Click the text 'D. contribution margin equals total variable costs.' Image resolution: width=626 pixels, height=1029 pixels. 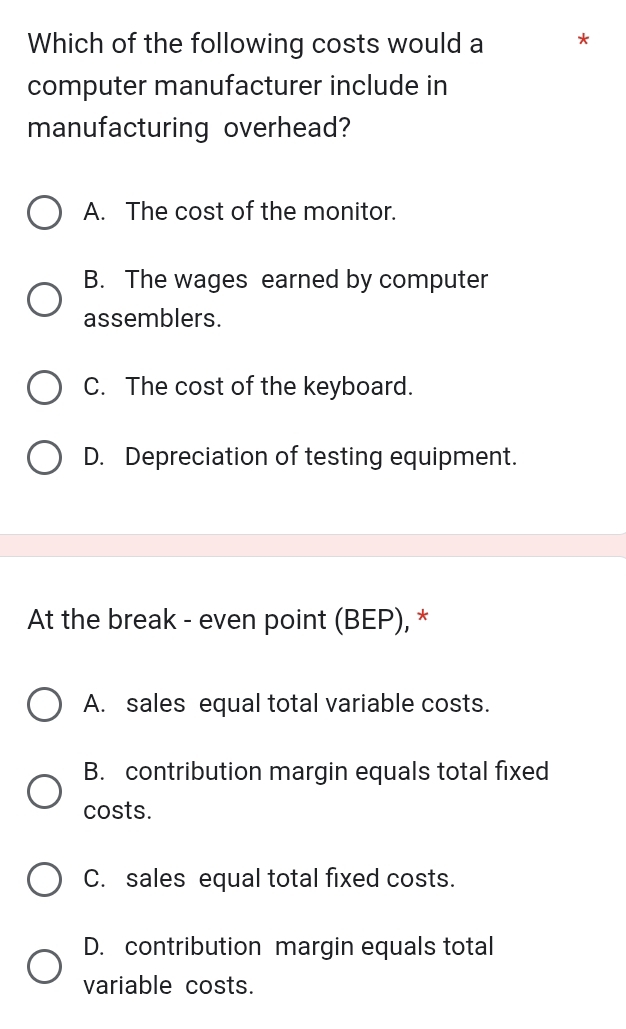(288, 966)
